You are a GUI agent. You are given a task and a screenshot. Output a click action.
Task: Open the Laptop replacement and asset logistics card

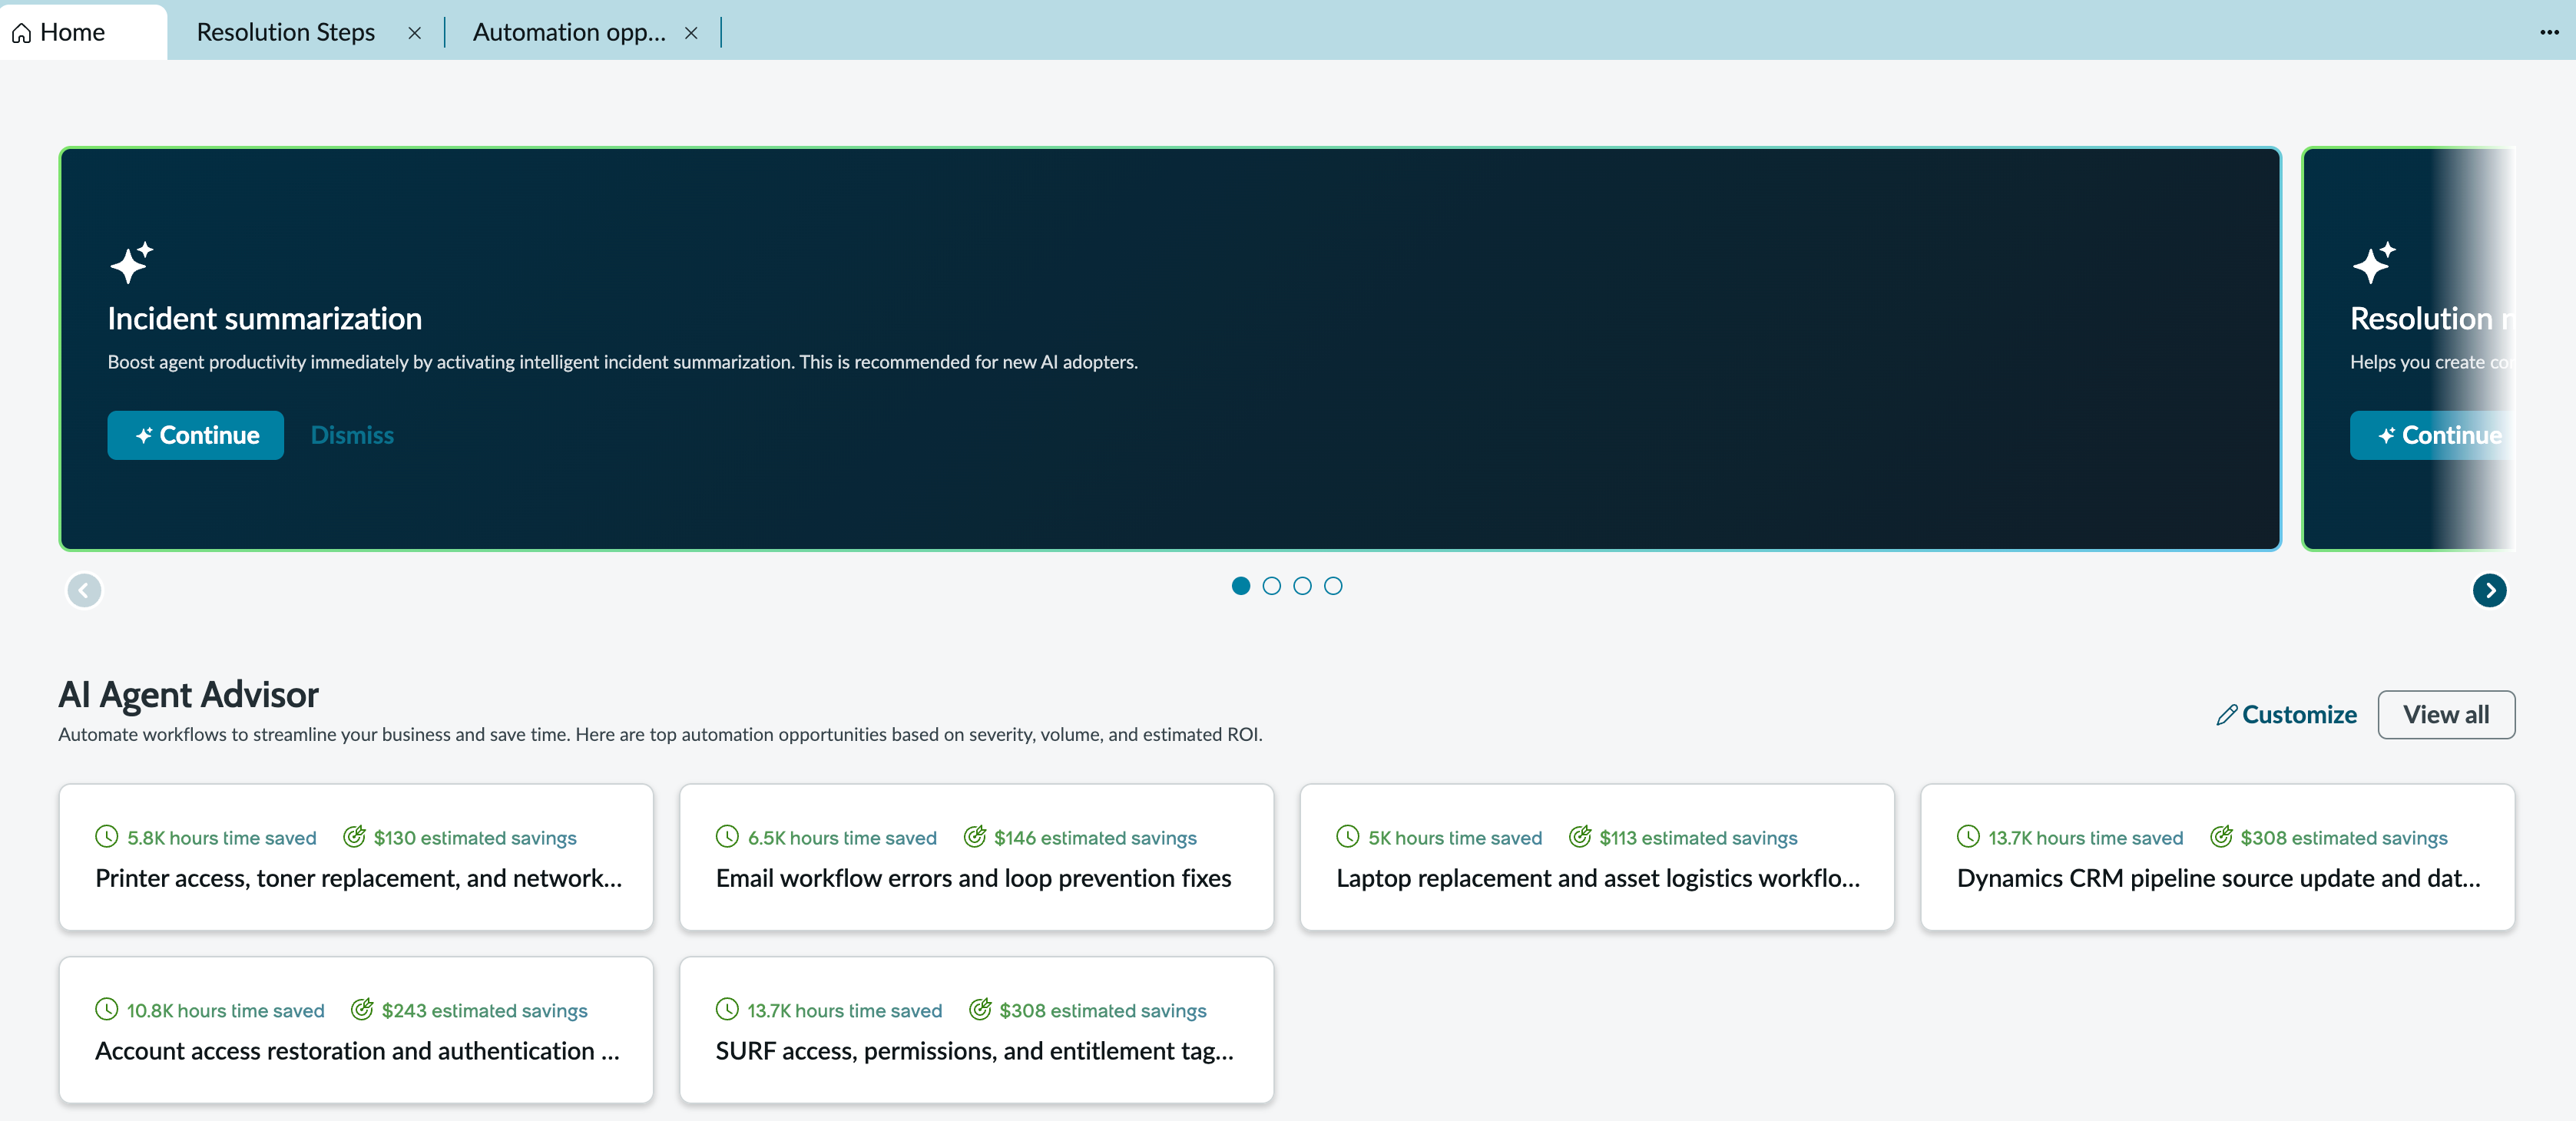pyautogui.click(x=1597, y=857)
